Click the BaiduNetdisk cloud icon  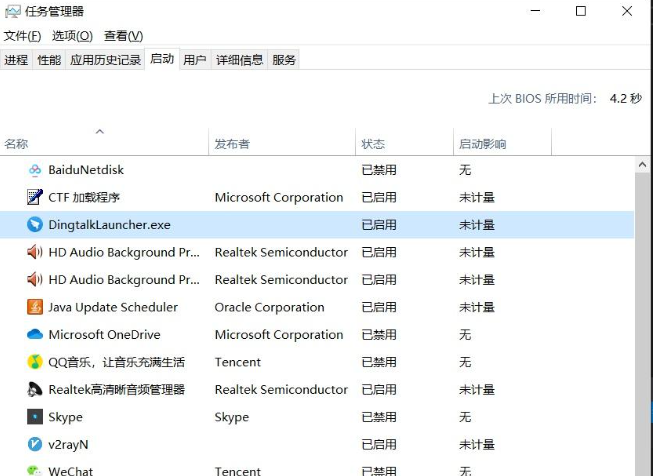pos(35,170)
